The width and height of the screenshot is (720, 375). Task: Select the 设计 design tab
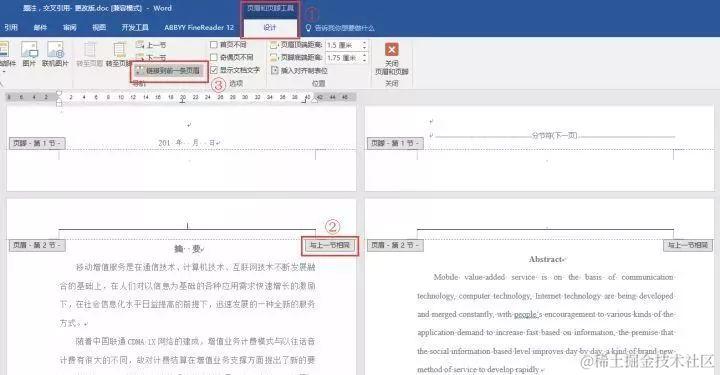click(x=270, y=28)
